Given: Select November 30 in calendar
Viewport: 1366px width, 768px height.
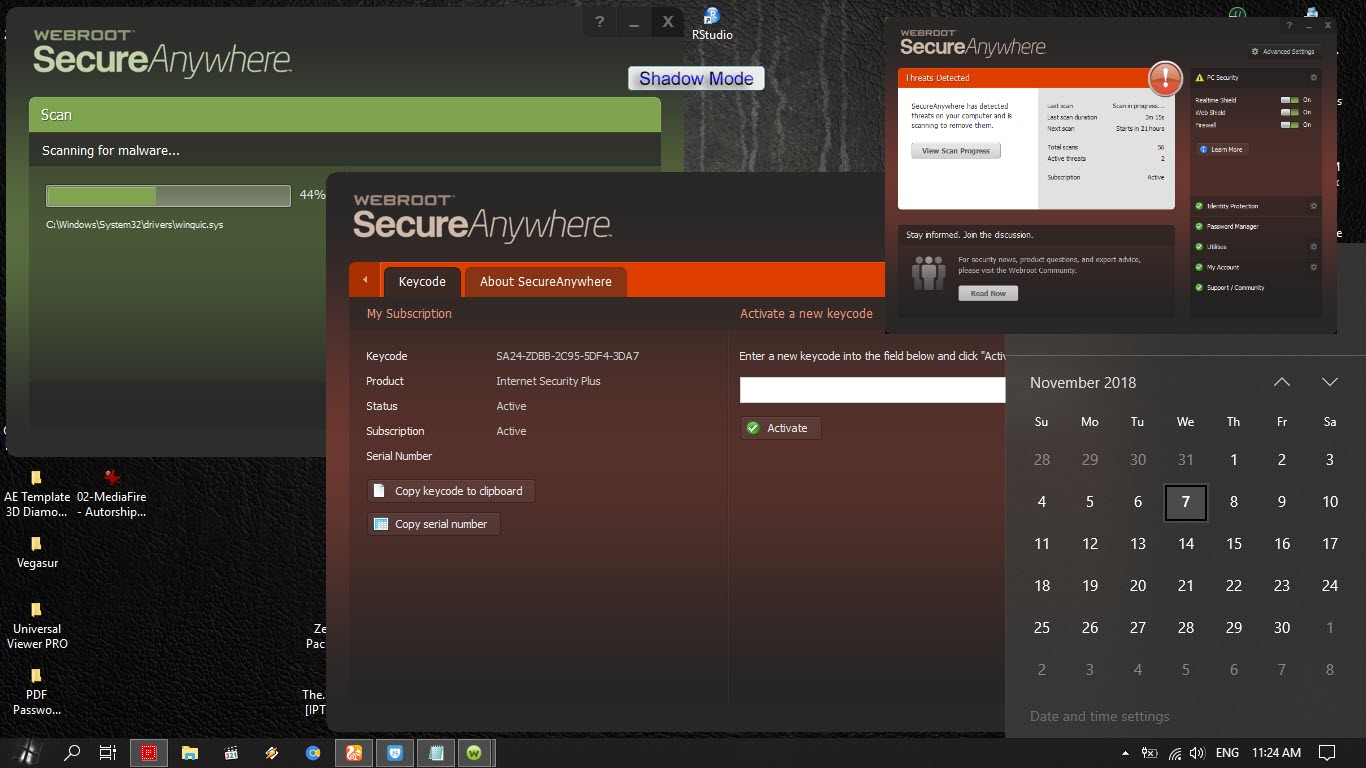Looking at the screenshot, I should click(1281, 628).
